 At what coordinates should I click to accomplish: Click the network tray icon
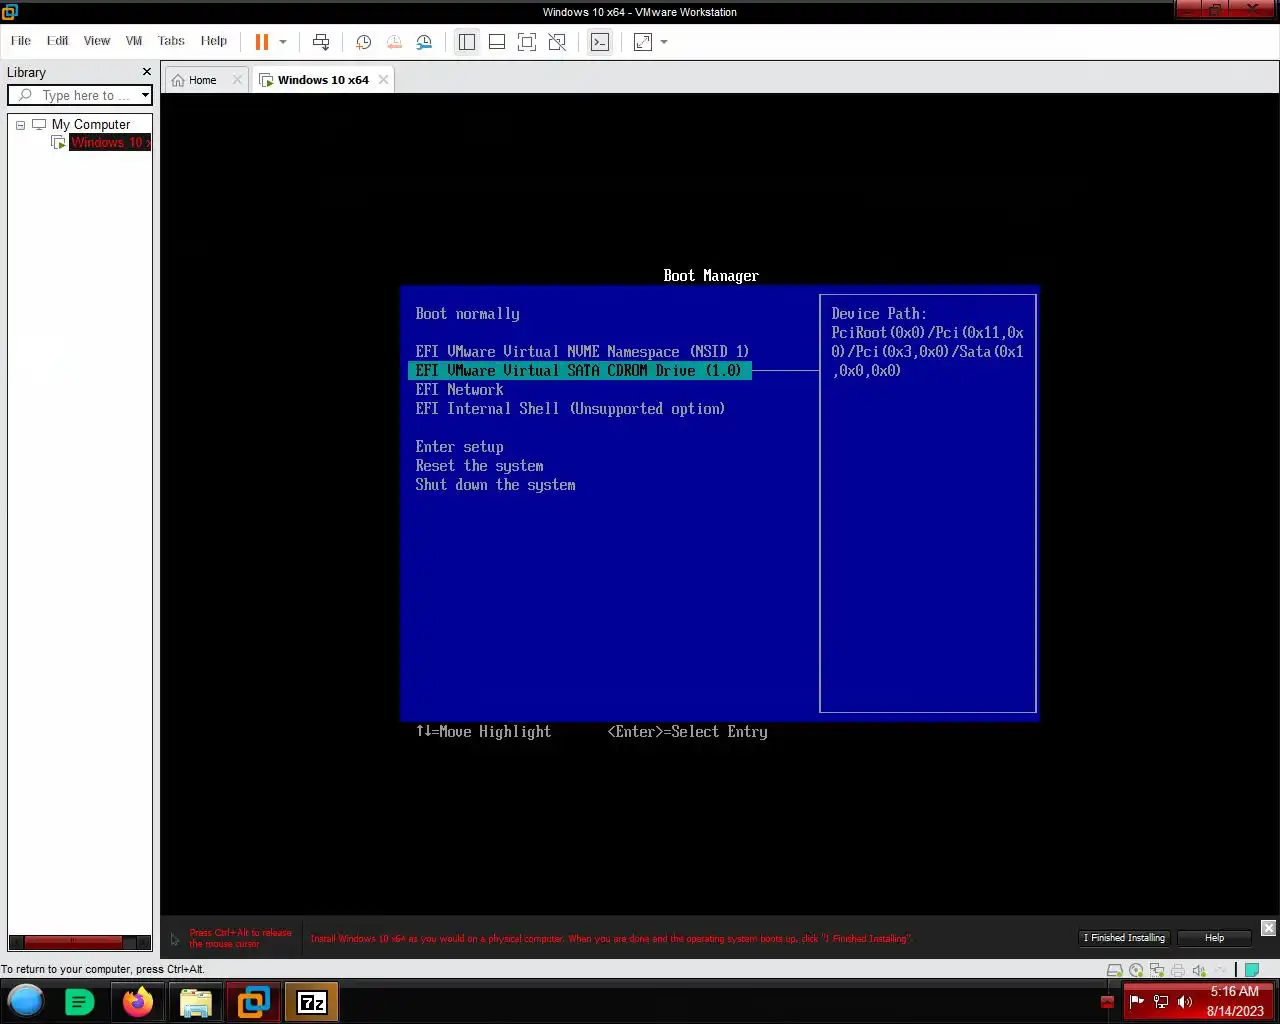click(x=1161, y=1002)
